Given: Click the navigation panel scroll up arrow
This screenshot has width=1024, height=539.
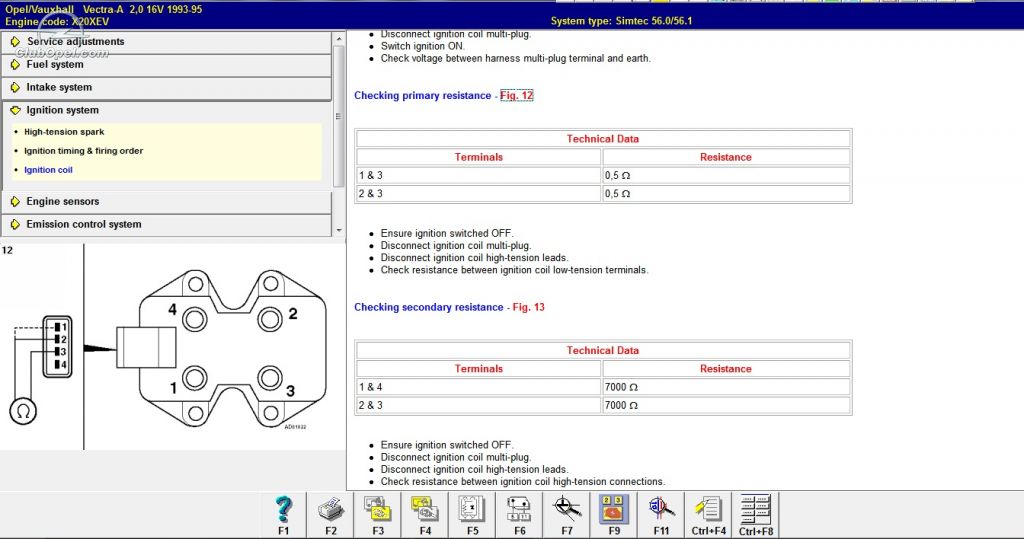Looking at the screenshot, I should (338, 39).
